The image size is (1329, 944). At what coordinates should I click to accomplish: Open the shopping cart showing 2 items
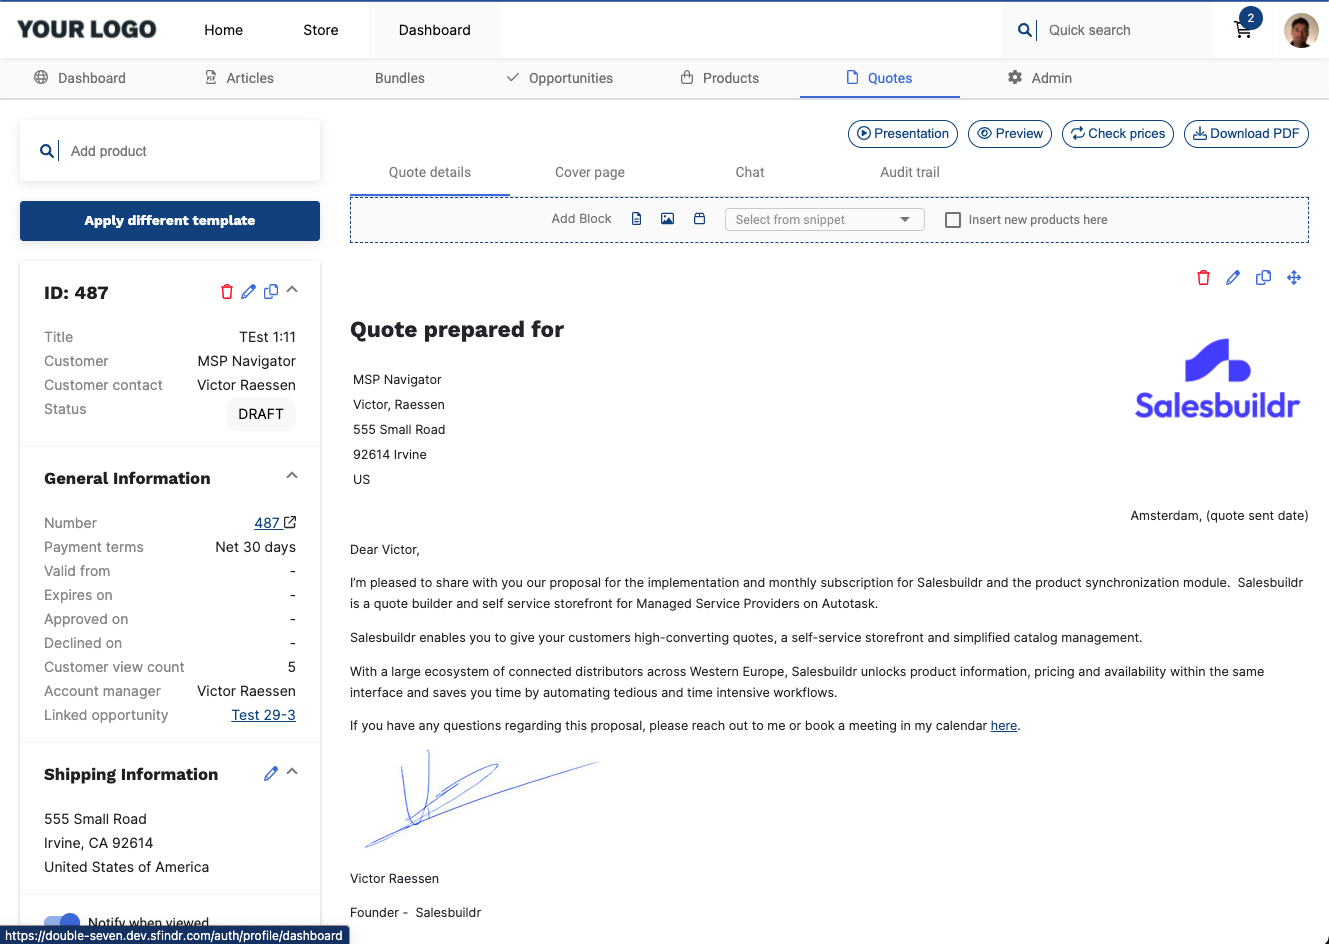pyautogui.click(x=1242, y=30)
